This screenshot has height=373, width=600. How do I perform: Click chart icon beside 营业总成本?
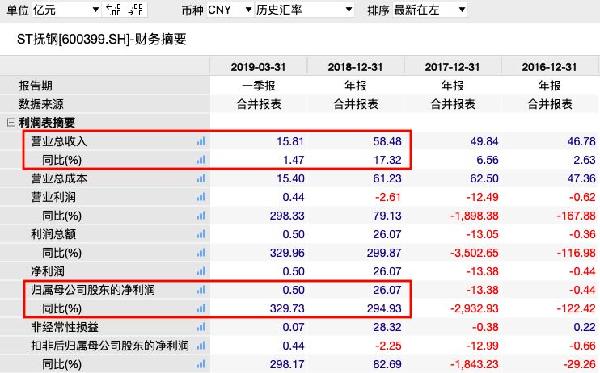[201, 178]
